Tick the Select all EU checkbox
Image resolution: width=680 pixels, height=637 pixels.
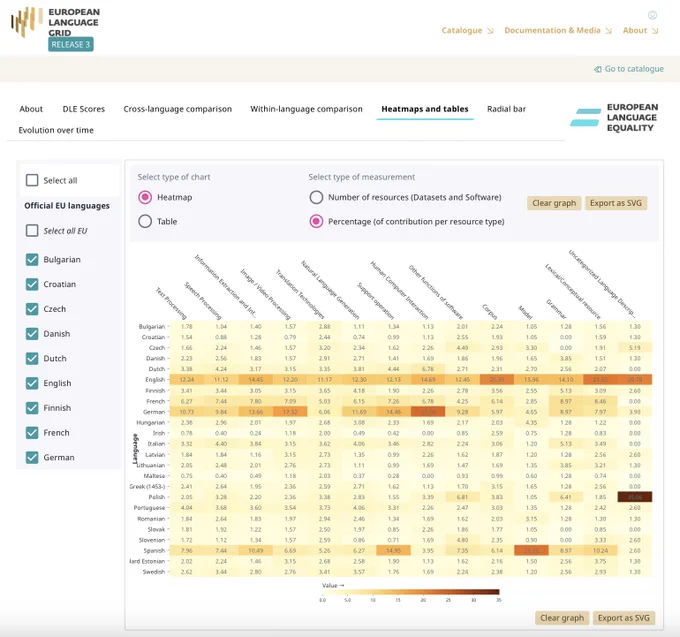(32, 230)
